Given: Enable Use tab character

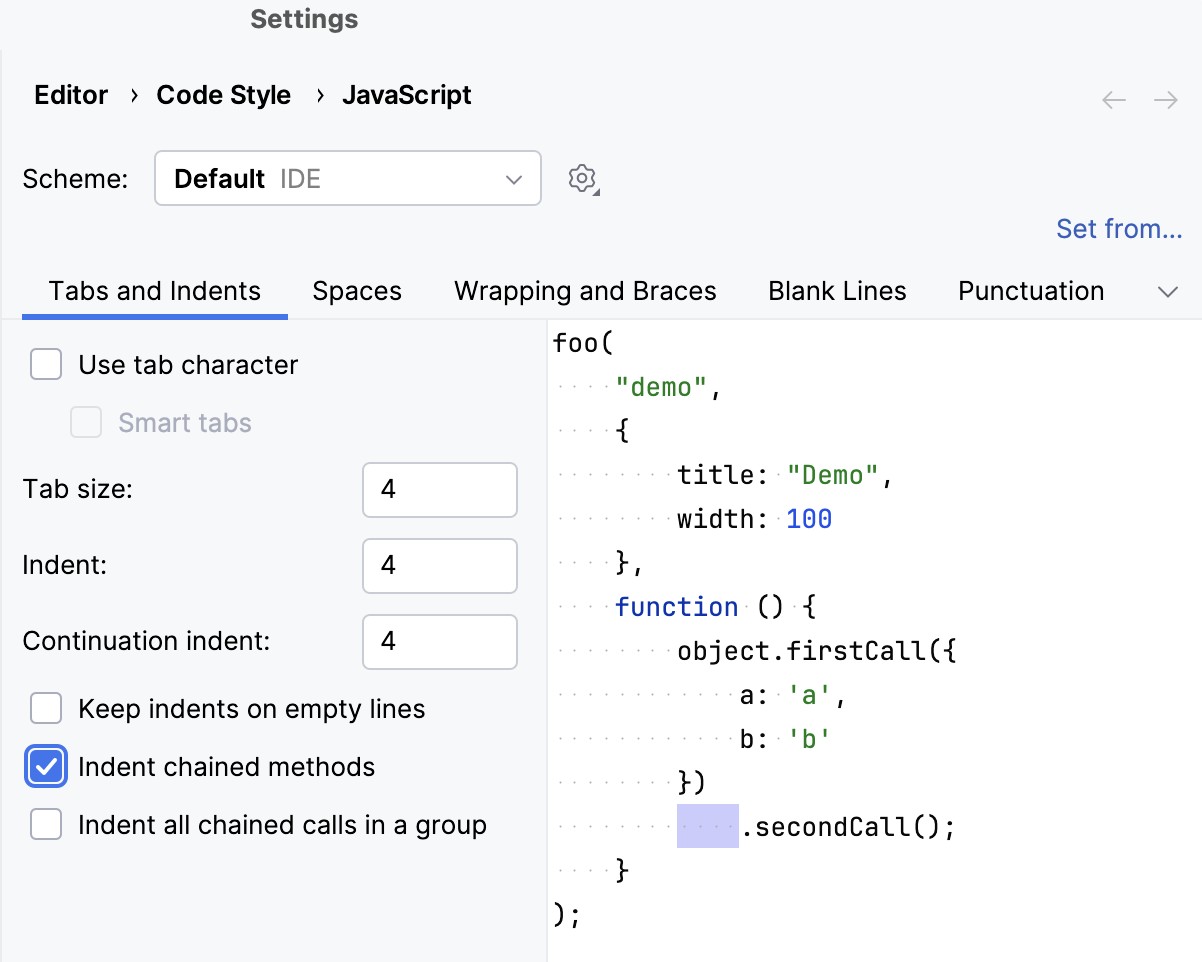Looking at the screenshot, I should [45, 364].
